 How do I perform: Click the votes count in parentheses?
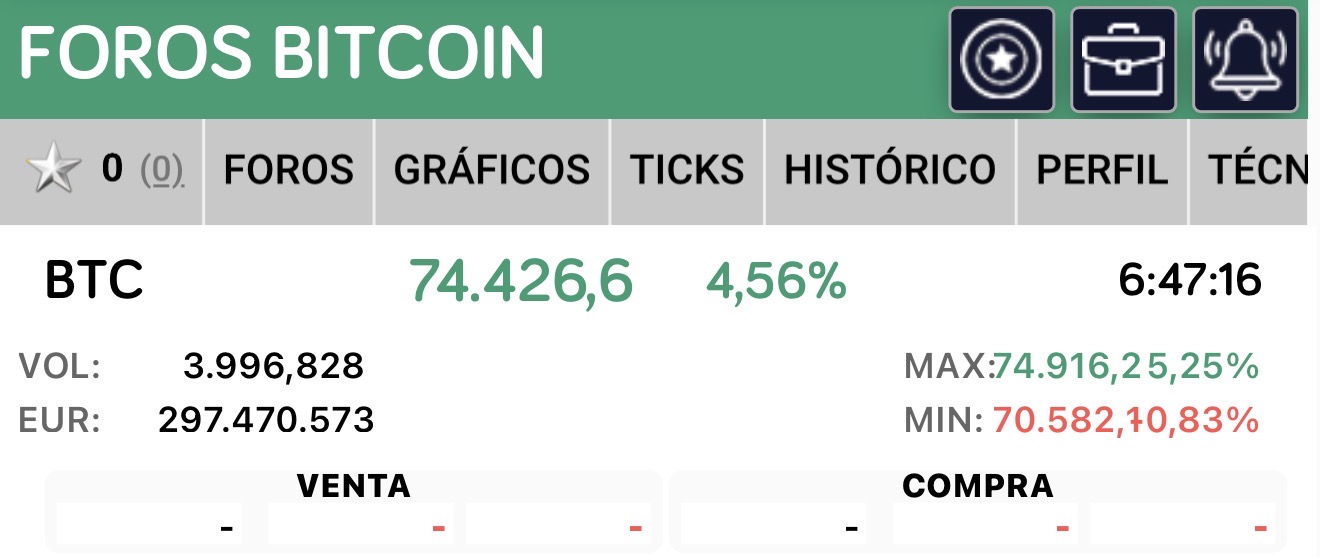[x=161, y=171]
